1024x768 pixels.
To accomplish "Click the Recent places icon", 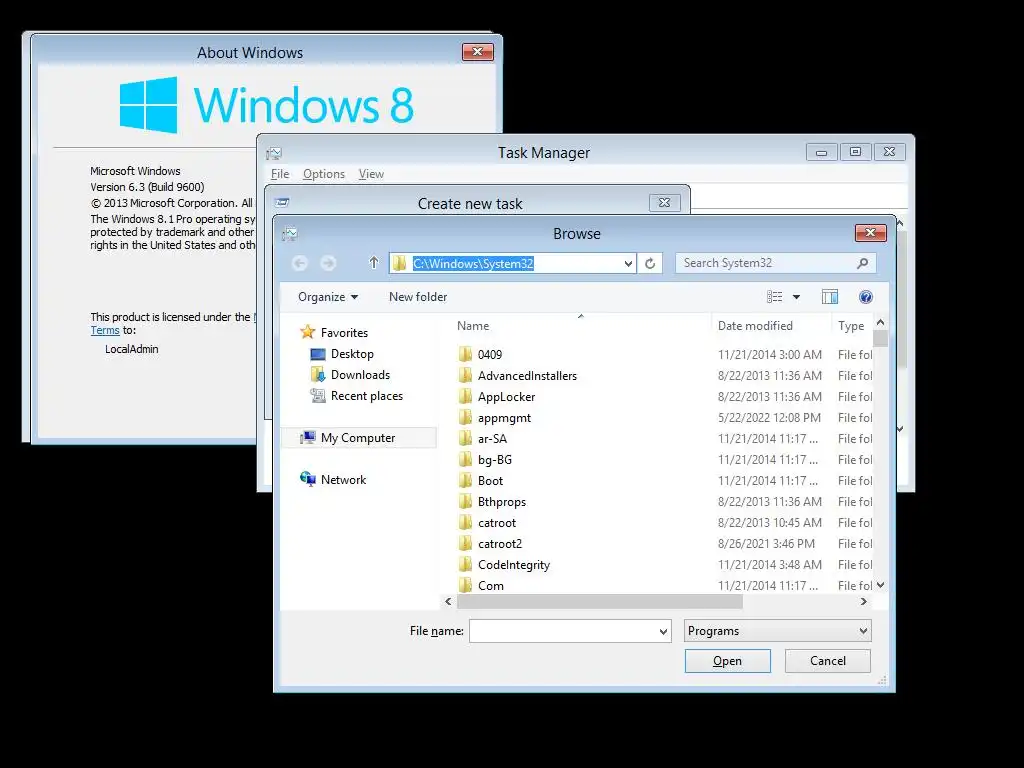I will 318,396.
